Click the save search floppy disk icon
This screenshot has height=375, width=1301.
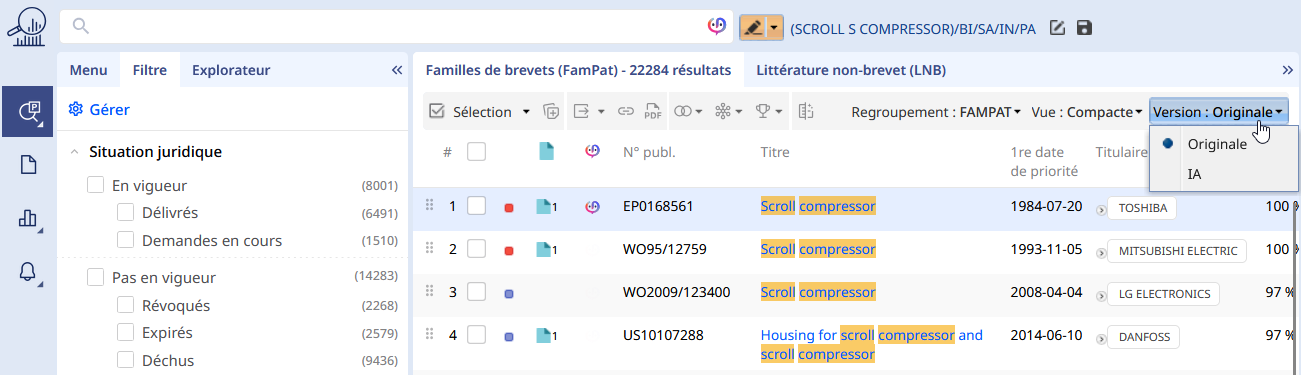1084,28
